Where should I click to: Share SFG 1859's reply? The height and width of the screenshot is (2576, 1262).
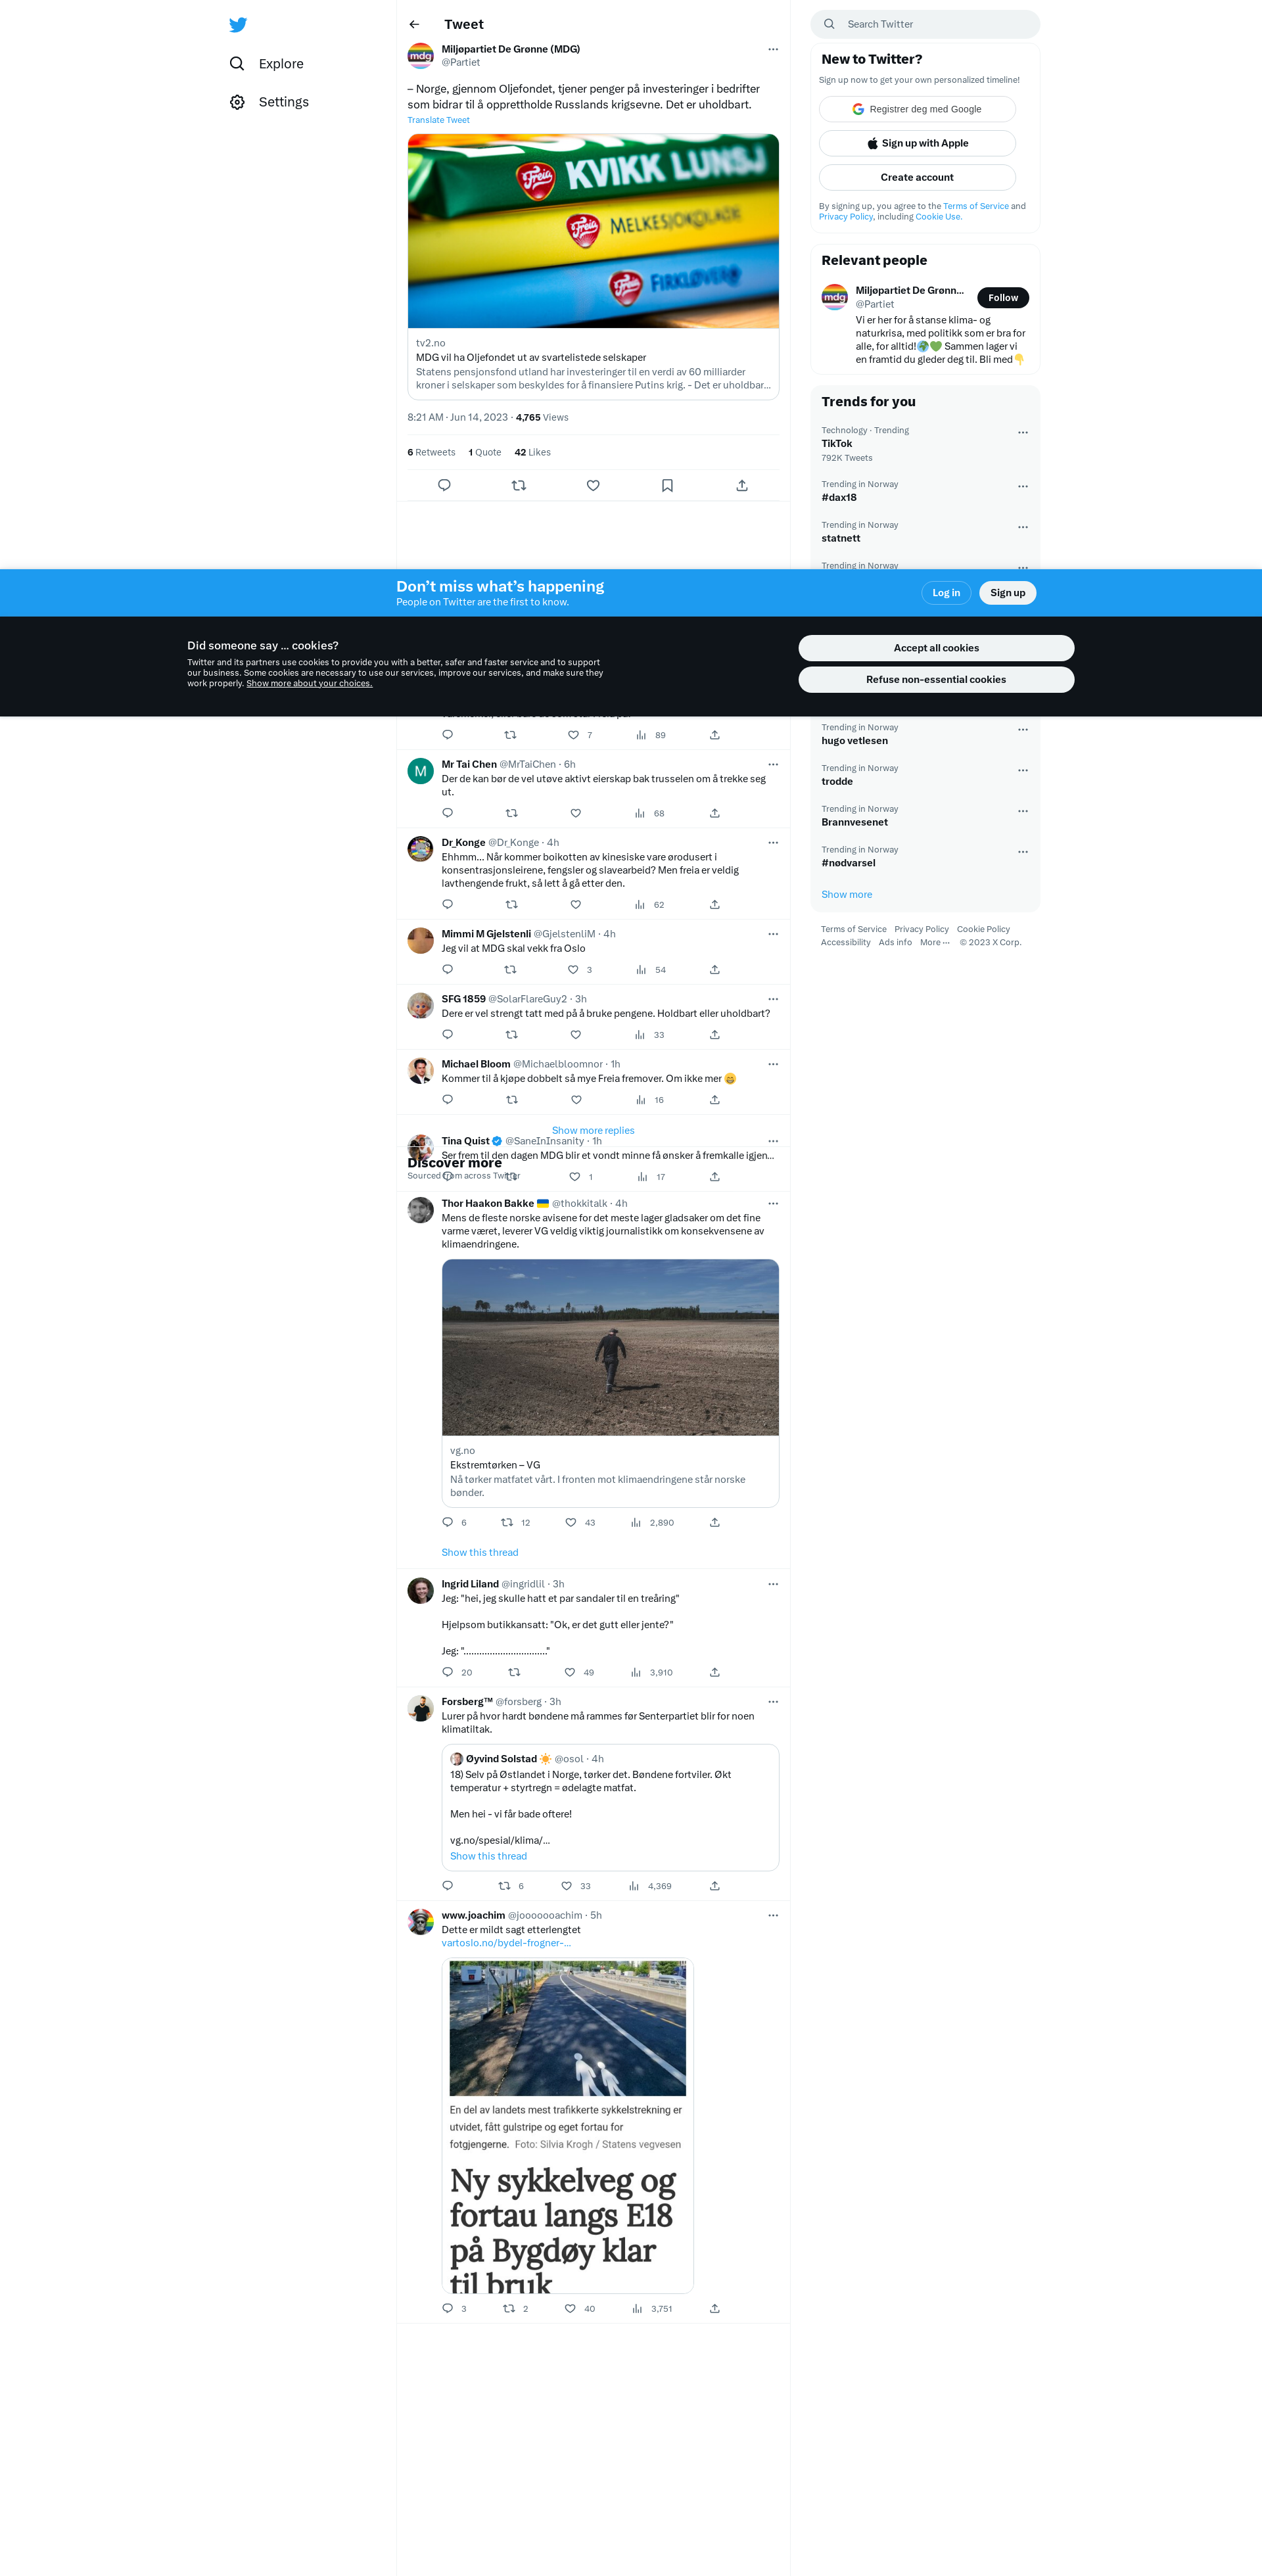coord(715,1035)
